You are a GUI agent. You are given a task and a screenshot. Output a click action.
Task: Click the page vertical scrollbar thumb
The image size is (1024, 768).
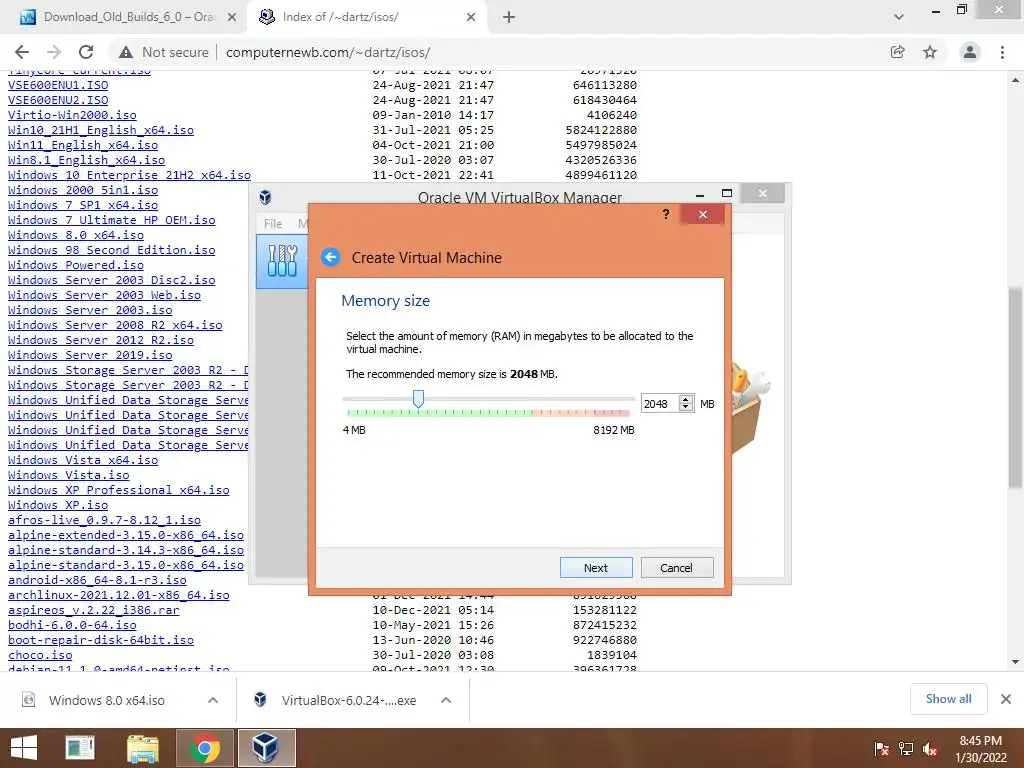(x=1015, y=388)
